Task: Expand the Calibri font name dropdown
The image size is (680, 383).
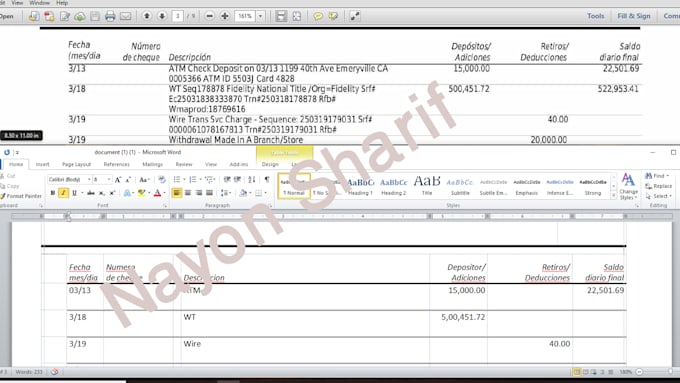Action: (x=89, y=179)
